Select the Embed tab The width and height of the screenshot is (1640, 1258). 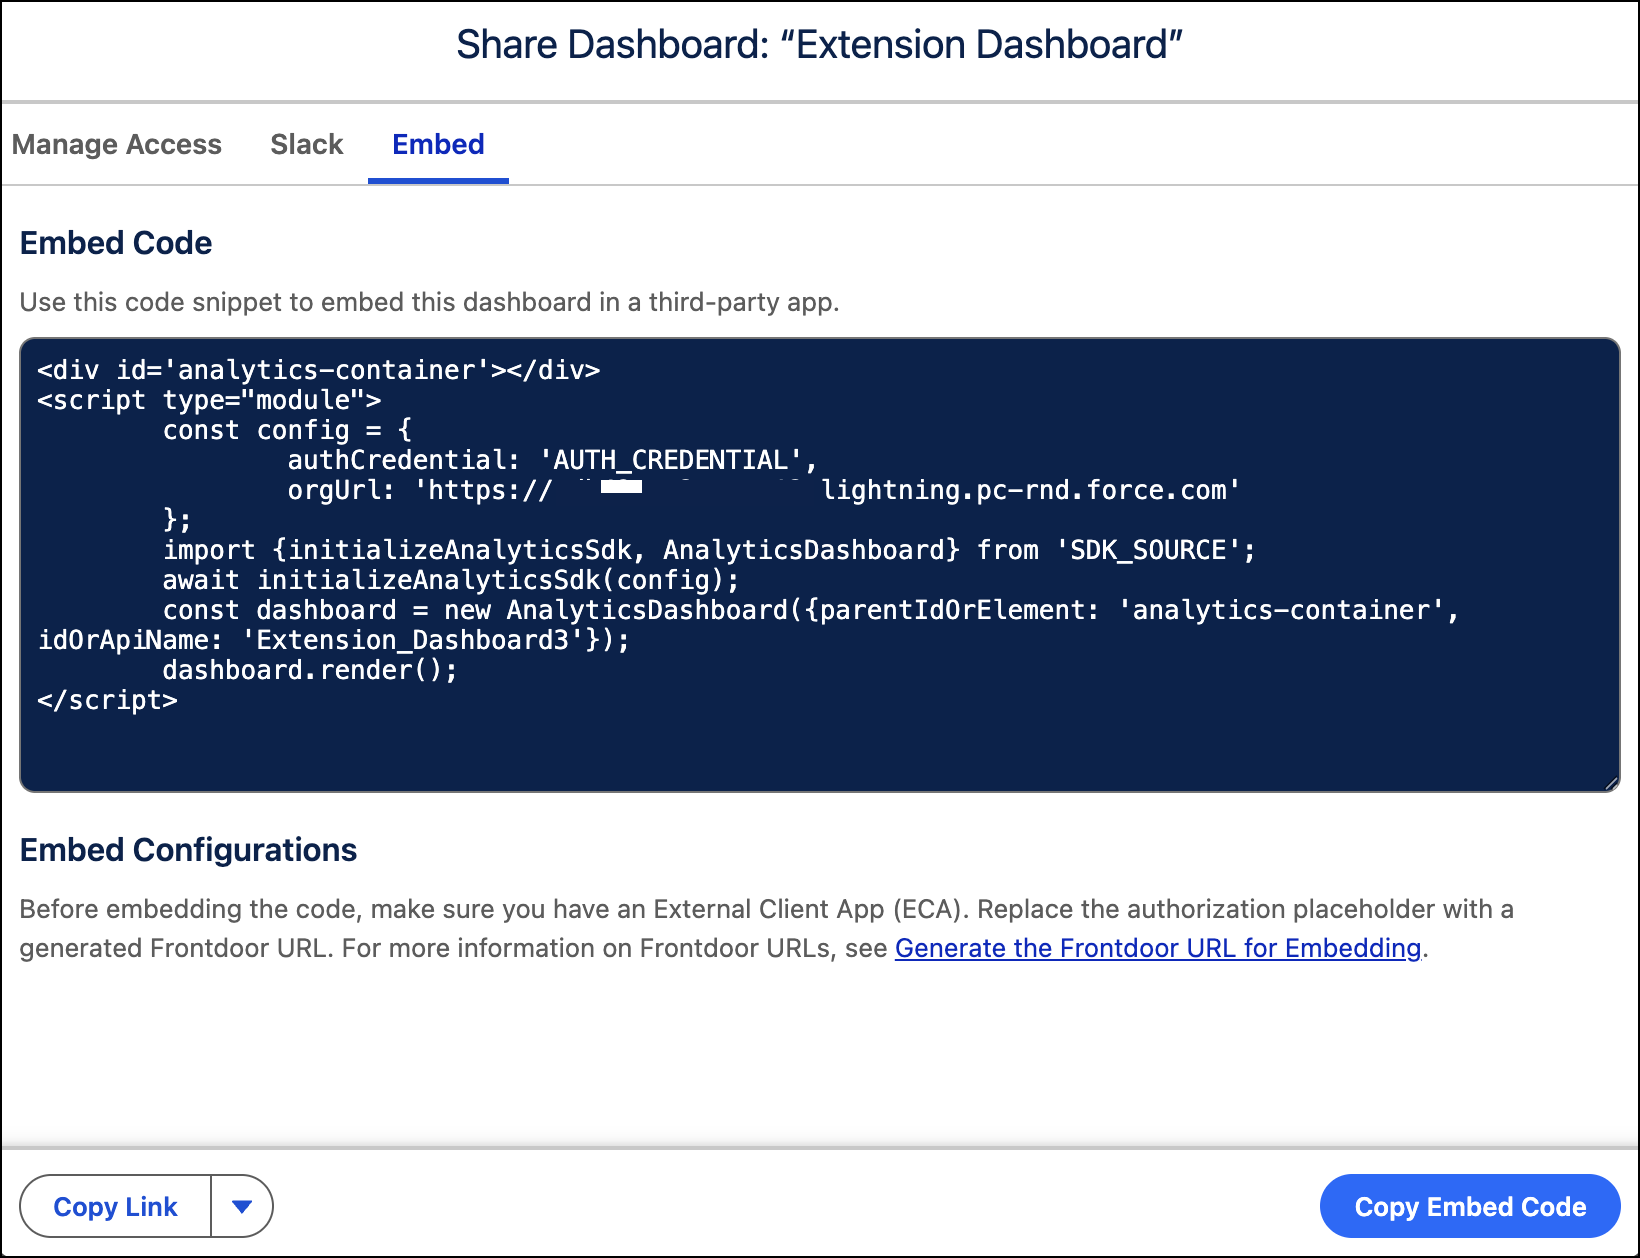tap(438, 145)
